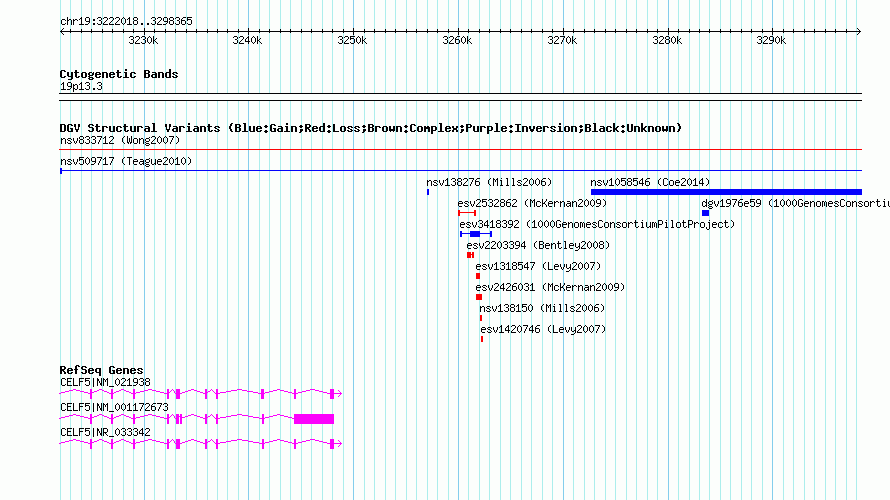Select the red nsv138150 loss tick
Screen dimensions: 890x500
[481, 318]
